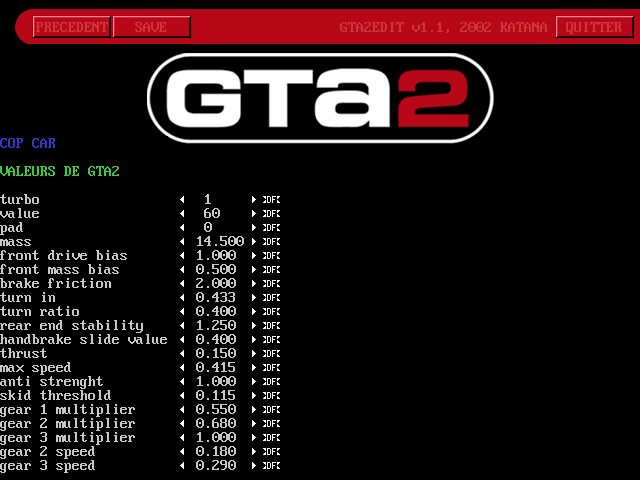This screenshot has height=480, width=640.
Task: Decrease gear 2 multiplier left arrow
Action: [x=182, y=423]
